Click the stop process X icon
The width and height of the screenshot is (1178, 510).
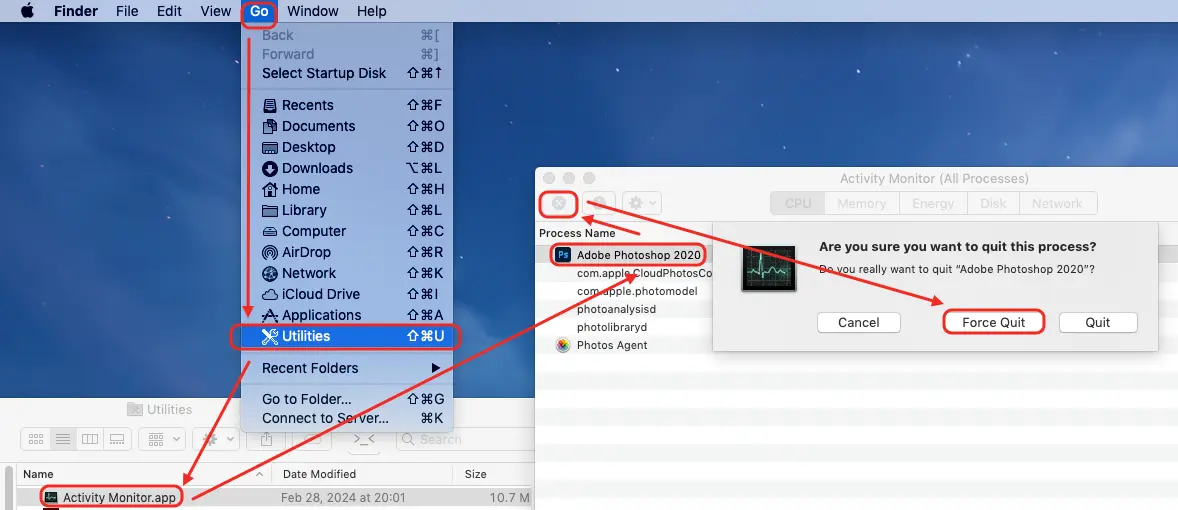[x=559, y=203]
